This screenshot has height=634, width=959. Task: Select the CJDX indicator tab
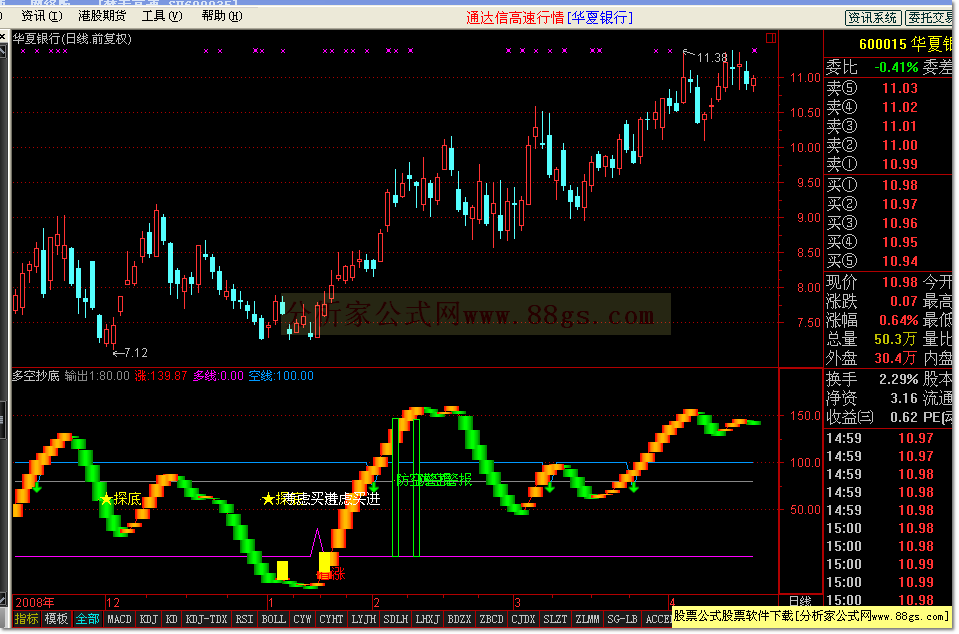click(x=523, y=619)
